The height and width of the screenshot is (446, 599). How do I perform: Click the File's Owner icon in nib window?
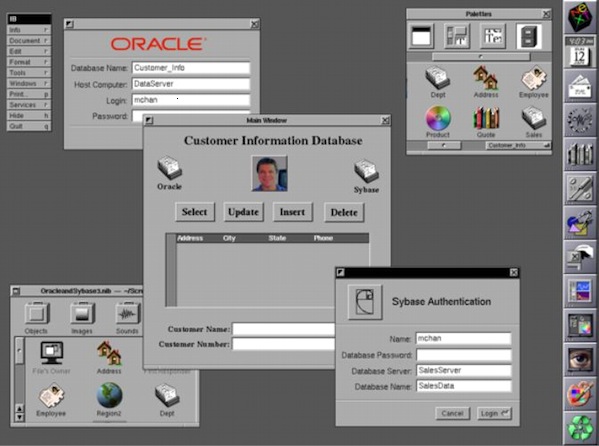click(52, 354)
